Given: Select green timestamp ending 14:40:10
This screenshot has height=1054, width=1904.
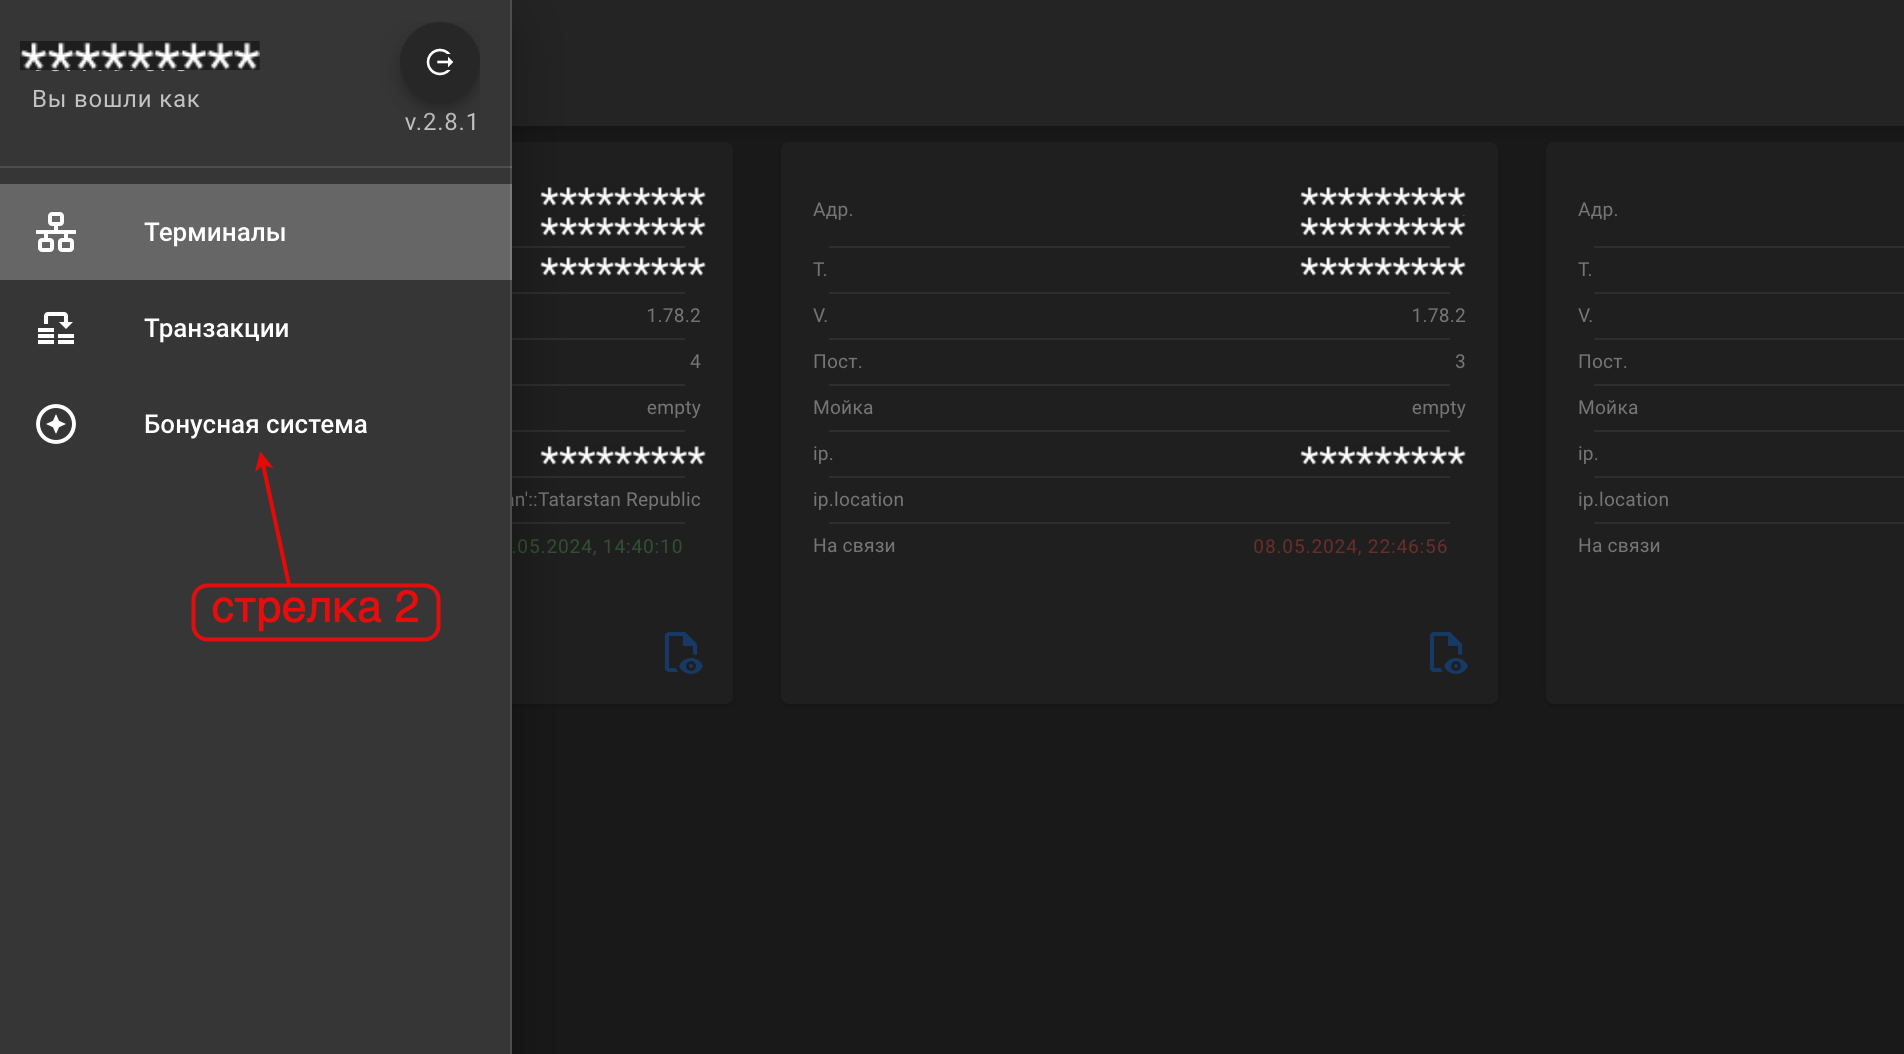Looking at the screenshot, I should [x=598, y=546].
